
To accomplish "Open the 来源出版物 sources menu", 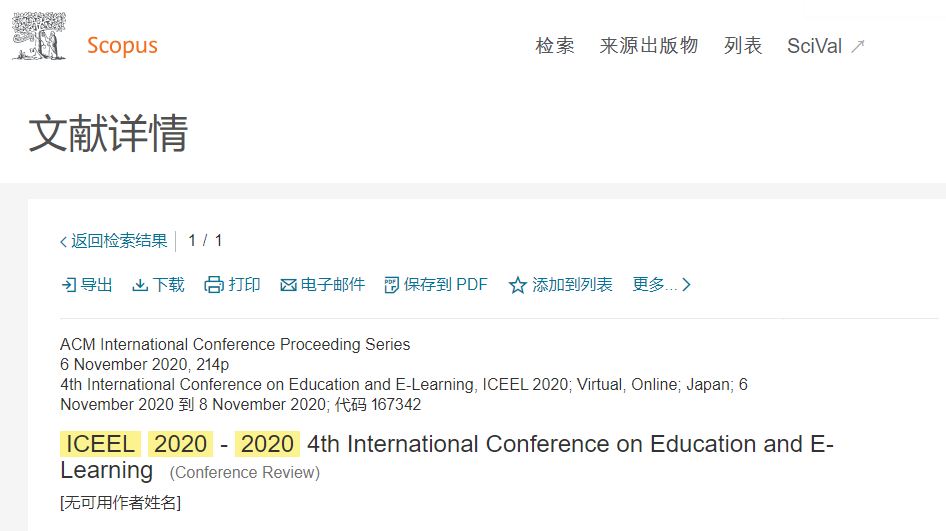I will click(x=649, y=45).
